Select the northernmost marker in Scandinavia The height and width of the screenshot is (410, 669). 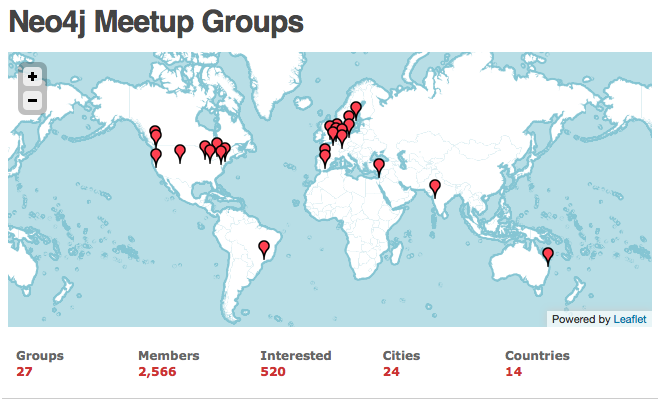[x=356, y=110]
